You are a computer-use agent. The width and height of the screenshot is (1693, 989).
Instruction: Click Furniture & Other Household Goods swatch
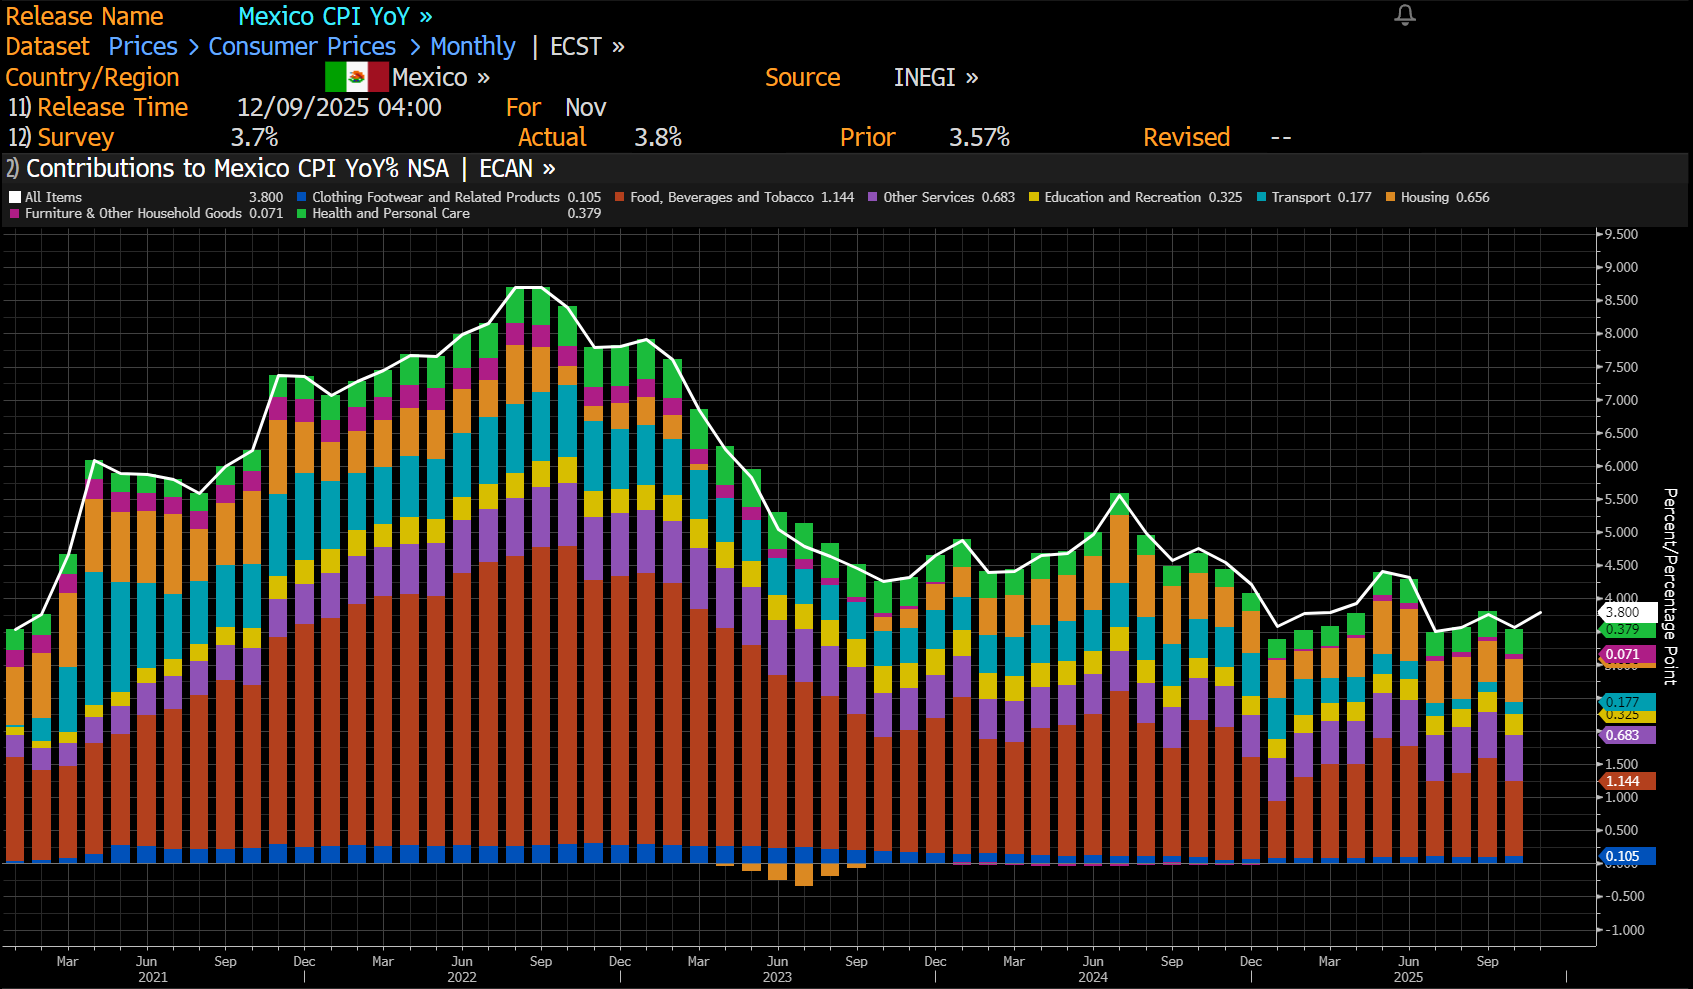[x=15, y=213]
